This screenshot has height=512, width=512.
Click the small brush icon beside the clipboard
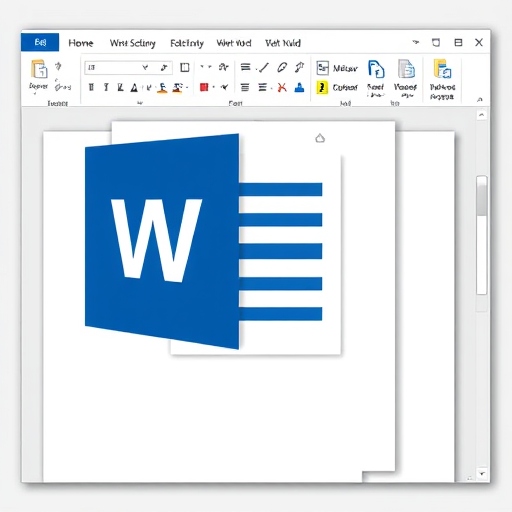coord(59,66)
